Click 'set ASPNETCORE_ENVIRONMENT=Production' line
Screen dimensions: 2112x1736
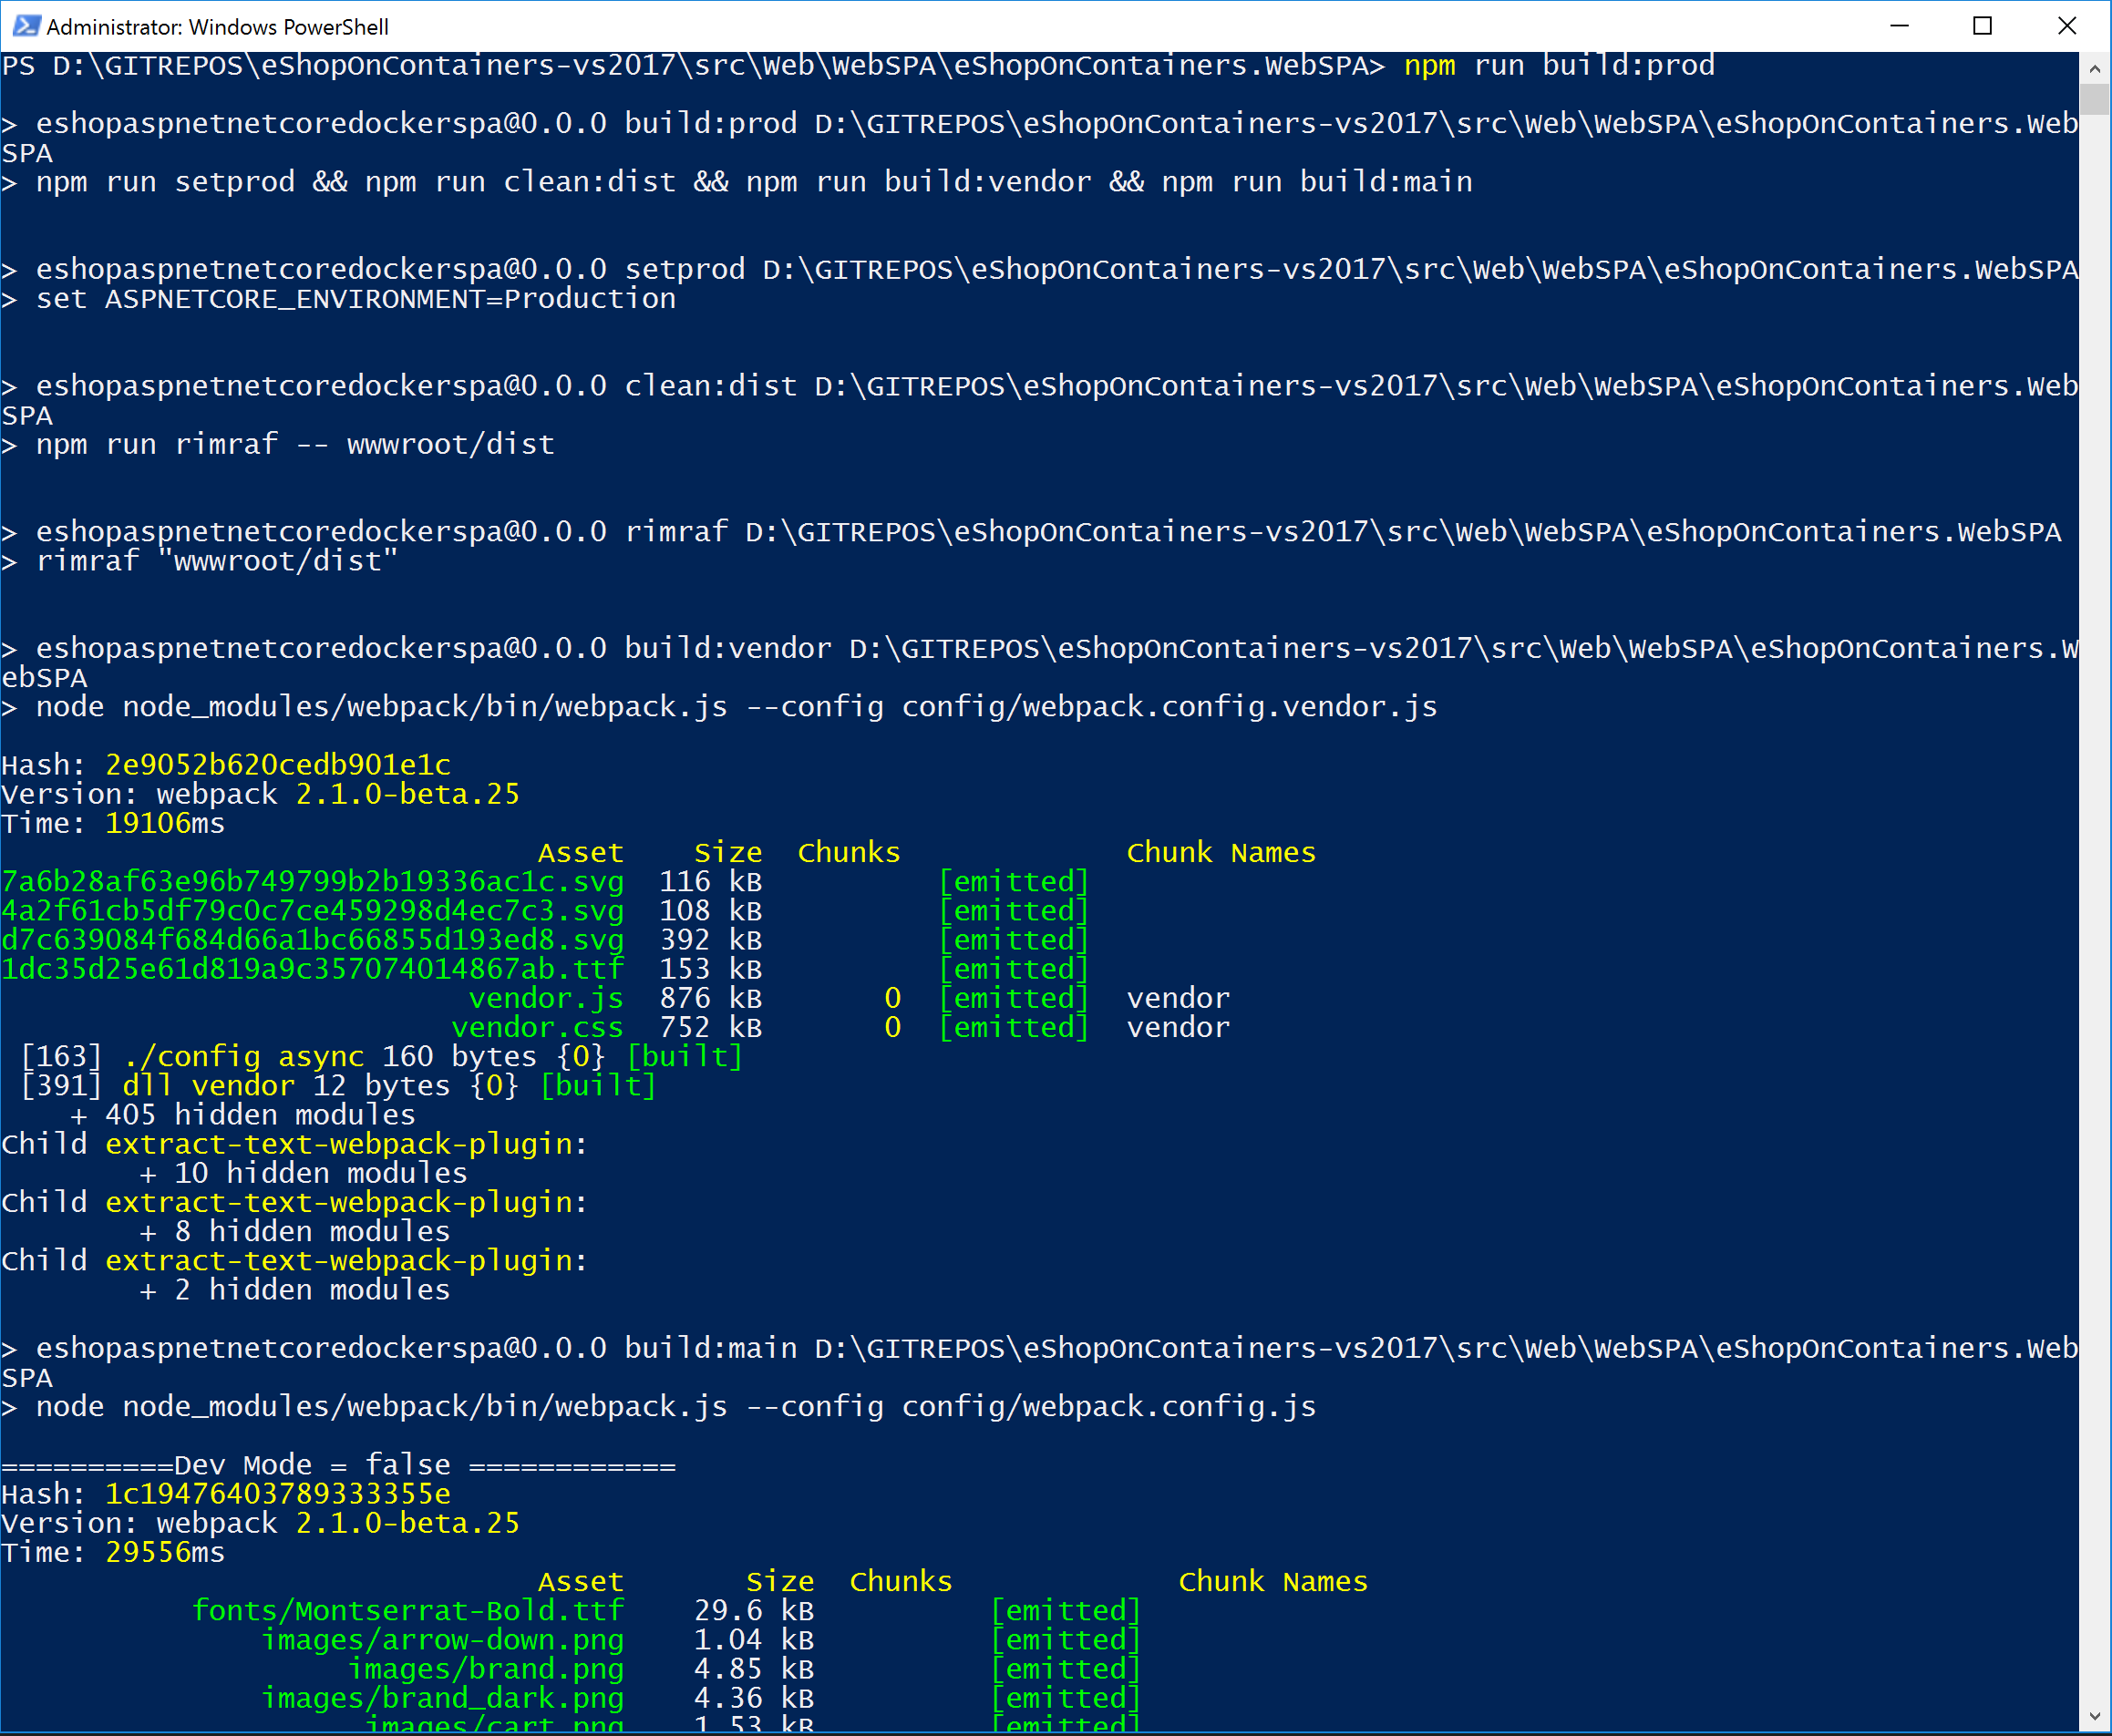(x=356, y=299)
